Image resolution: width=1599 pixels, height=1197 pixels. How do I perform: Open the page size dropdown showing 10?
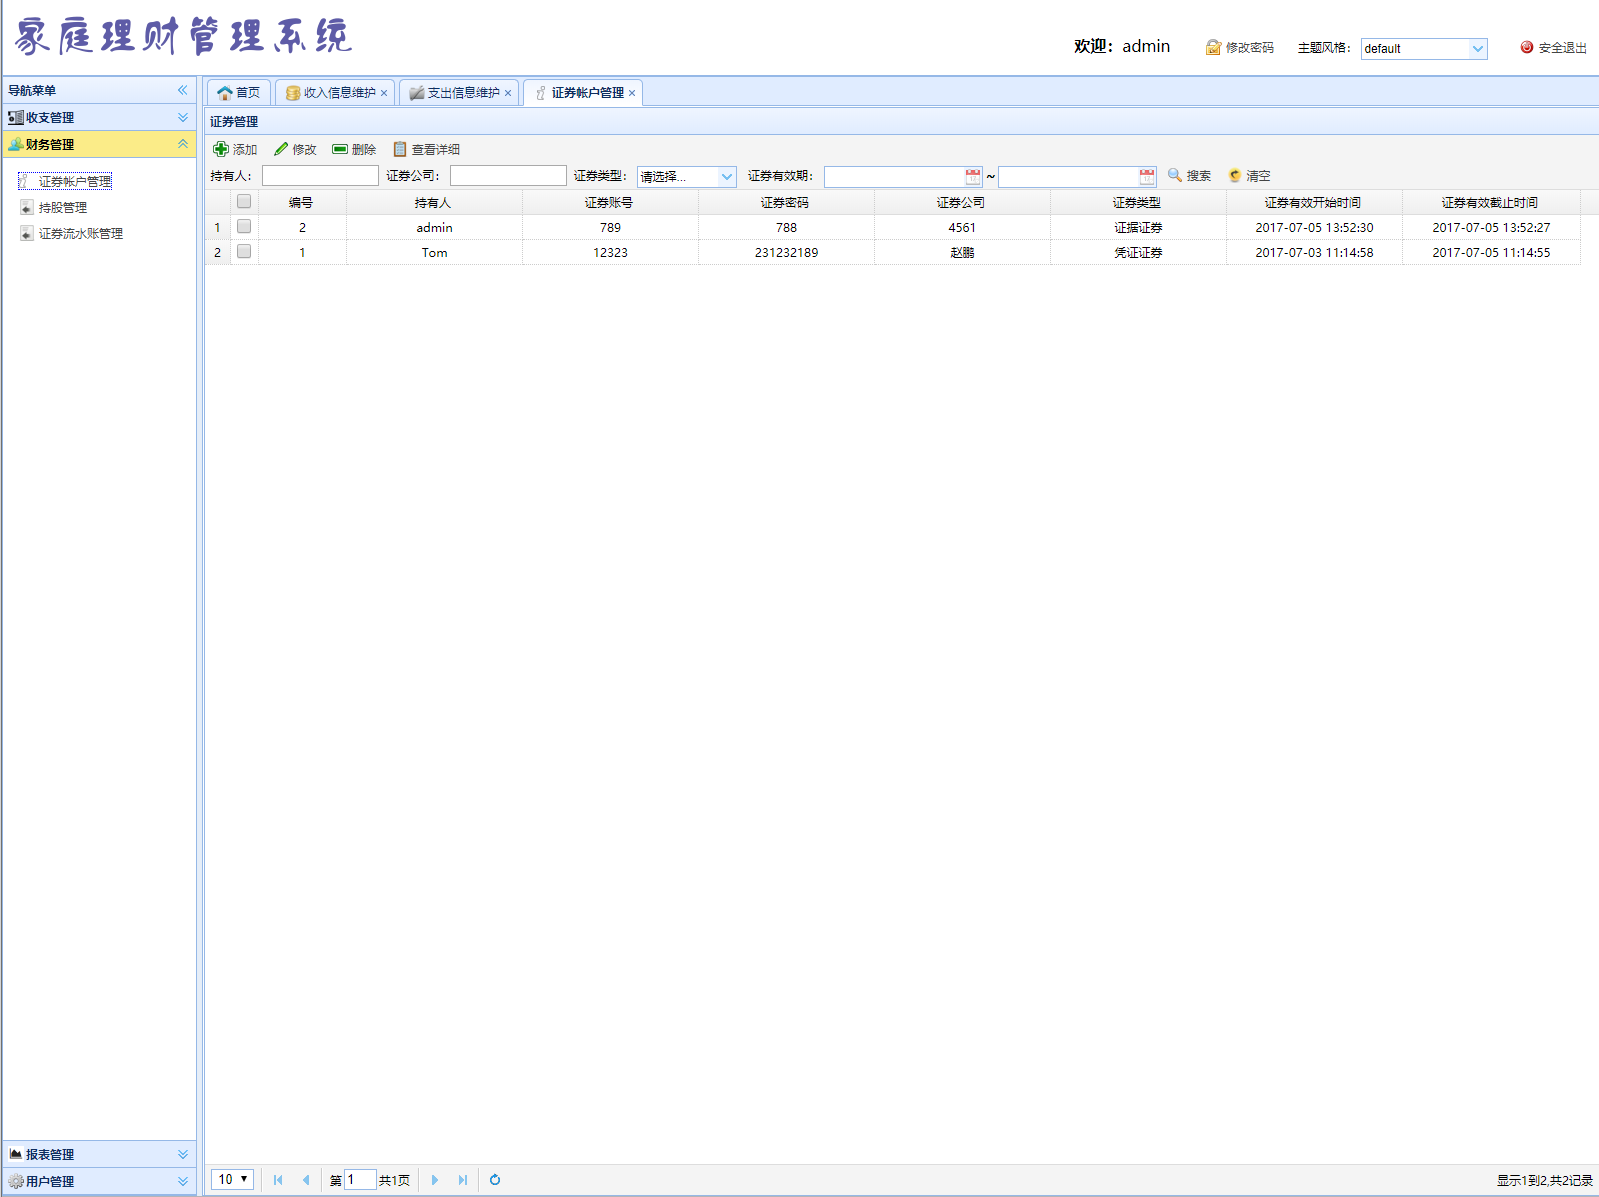pyautogui.click(x=232, y=1180)
